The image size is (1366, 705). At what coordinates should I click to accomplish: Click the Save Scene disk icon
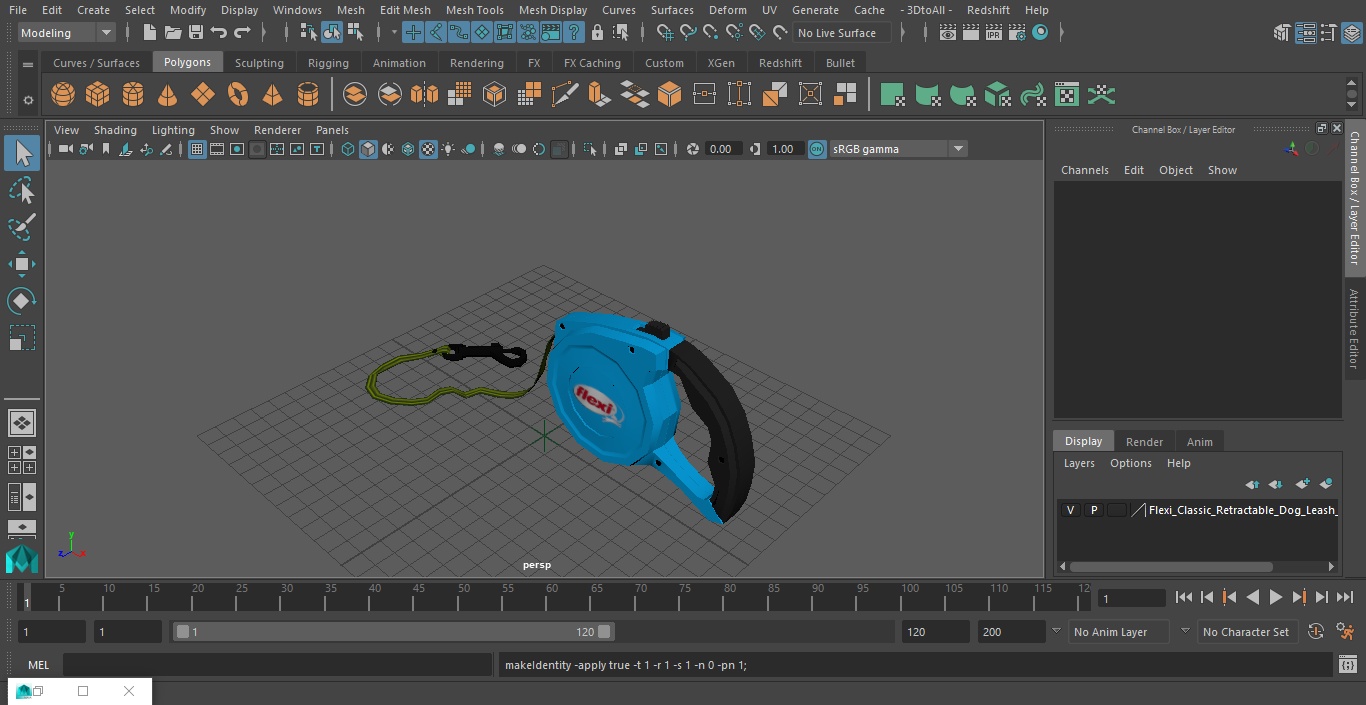[x=196, y=33]
